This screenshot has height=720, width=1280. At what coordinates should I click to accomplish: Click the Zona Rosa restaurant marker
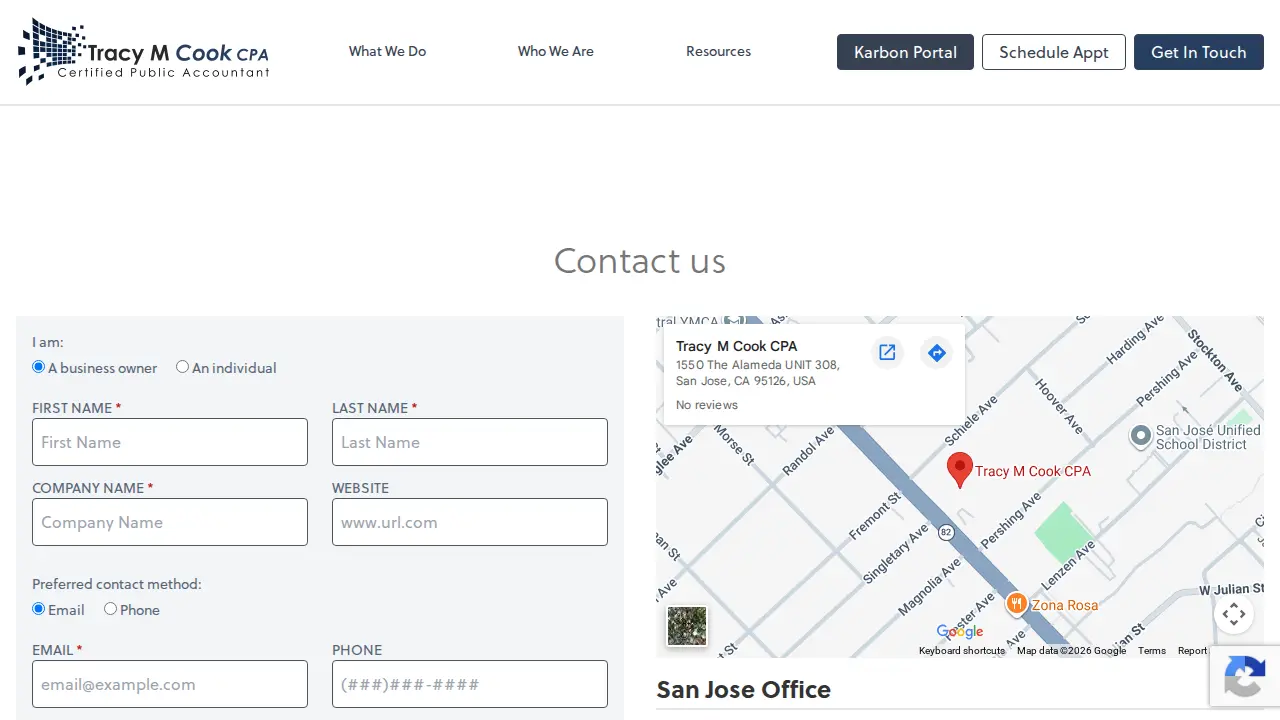(x=1016, y=603)
